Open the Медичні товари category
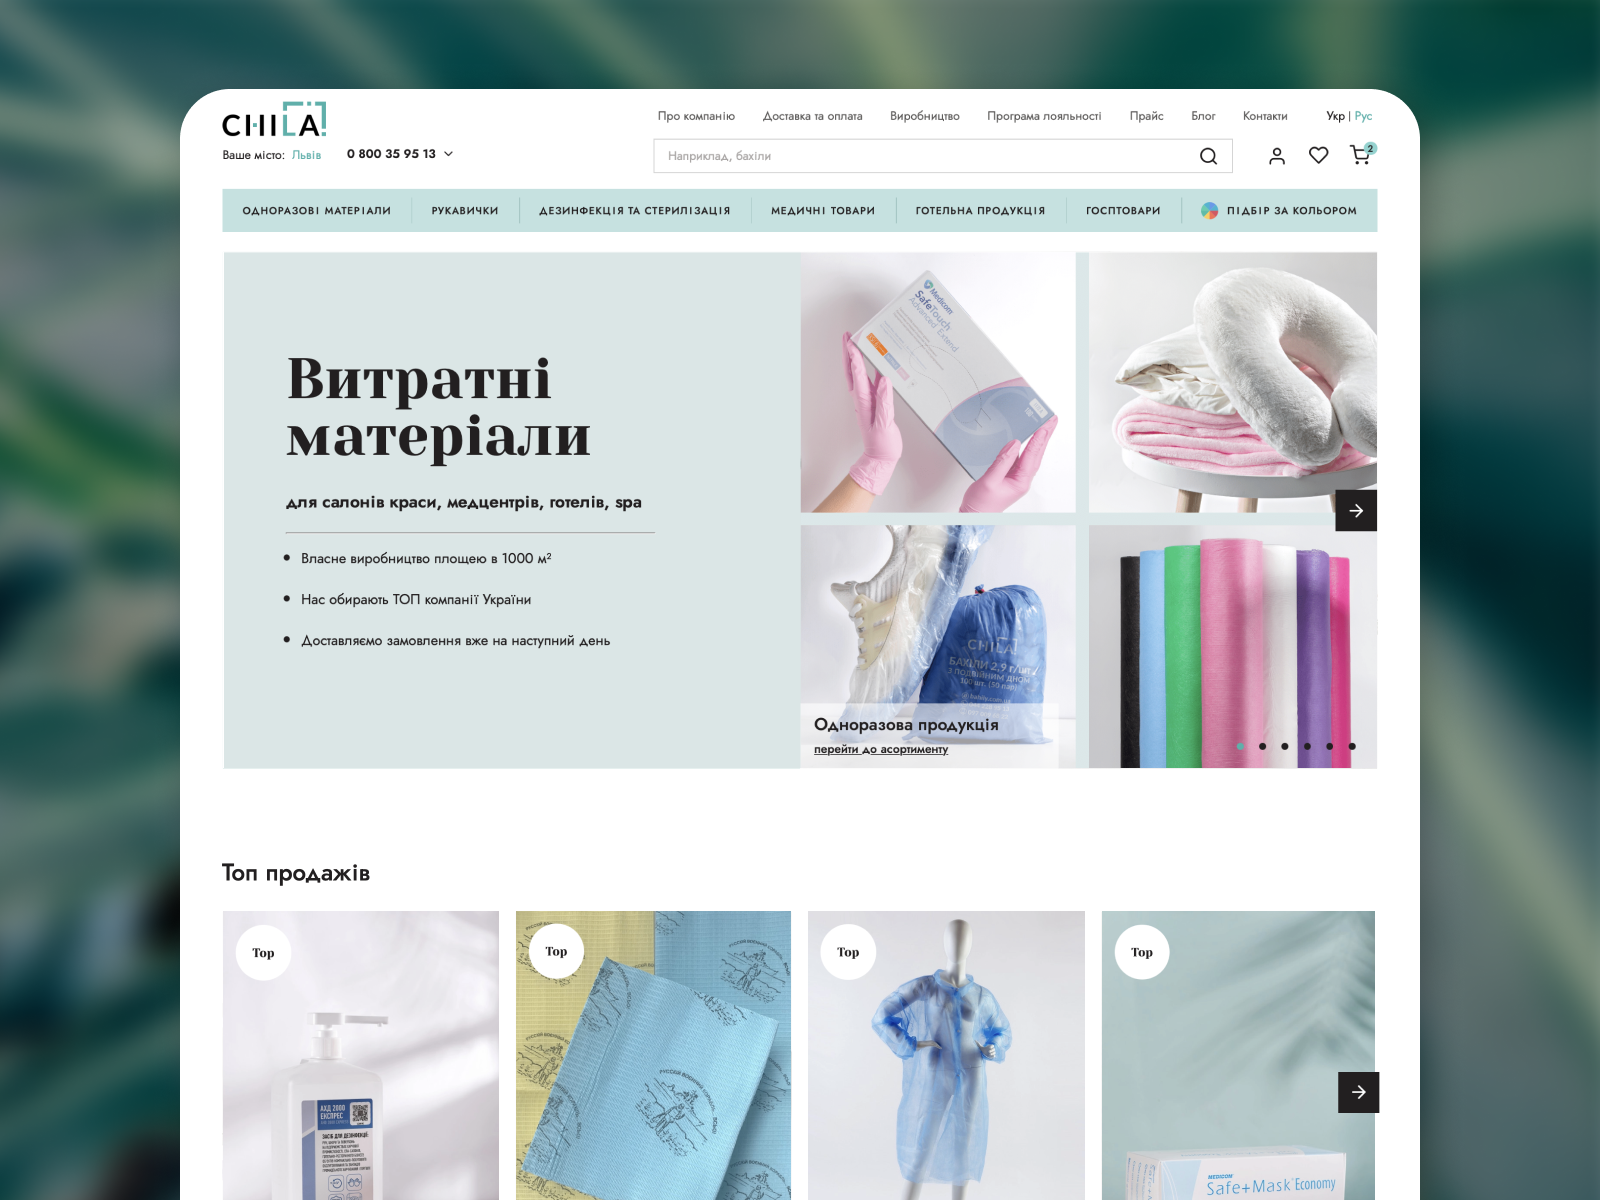Viewport: 1600px width, 1200px height. pyautogui.click(x=823, y=211)
